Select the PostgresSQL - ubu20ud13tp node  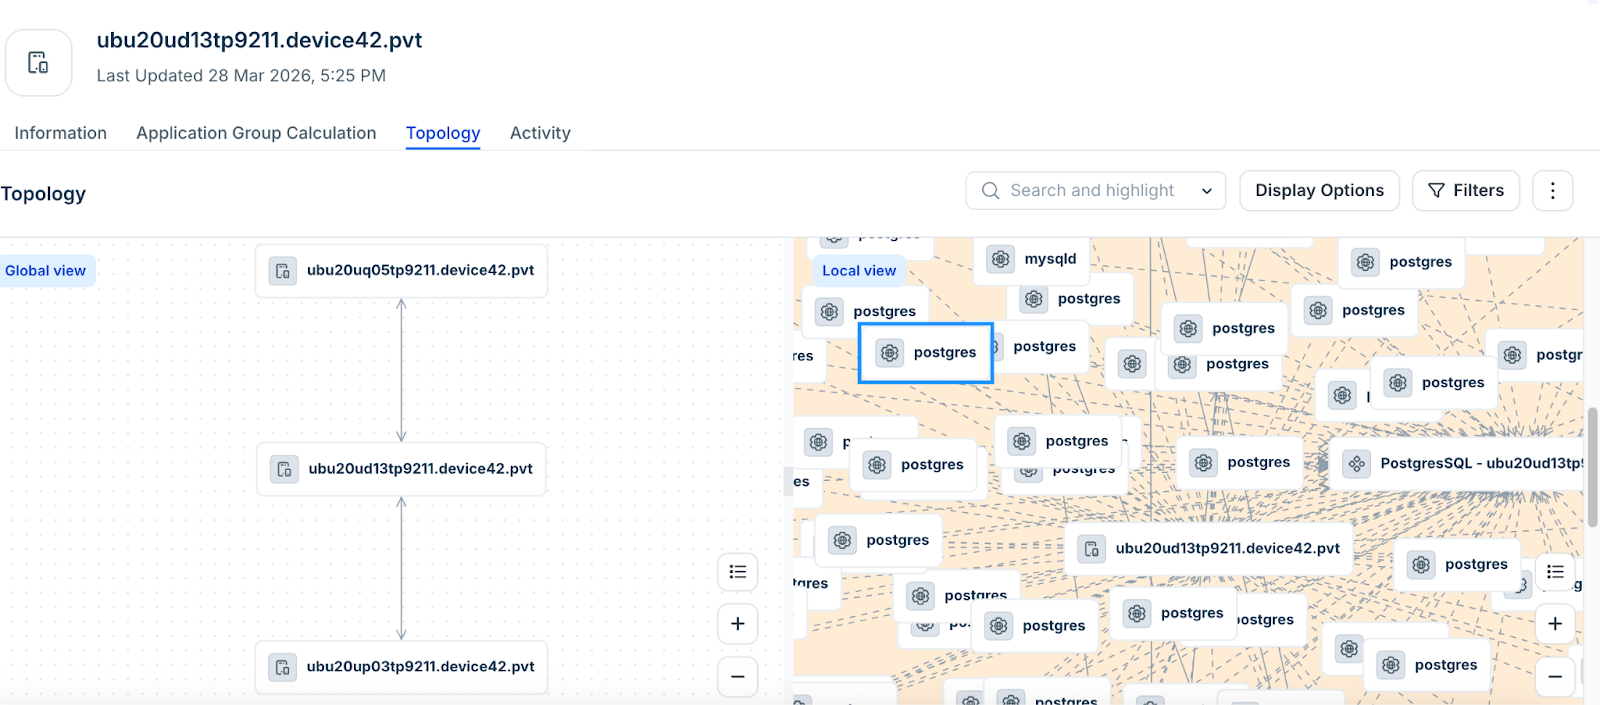click(x=1458, y=463)
